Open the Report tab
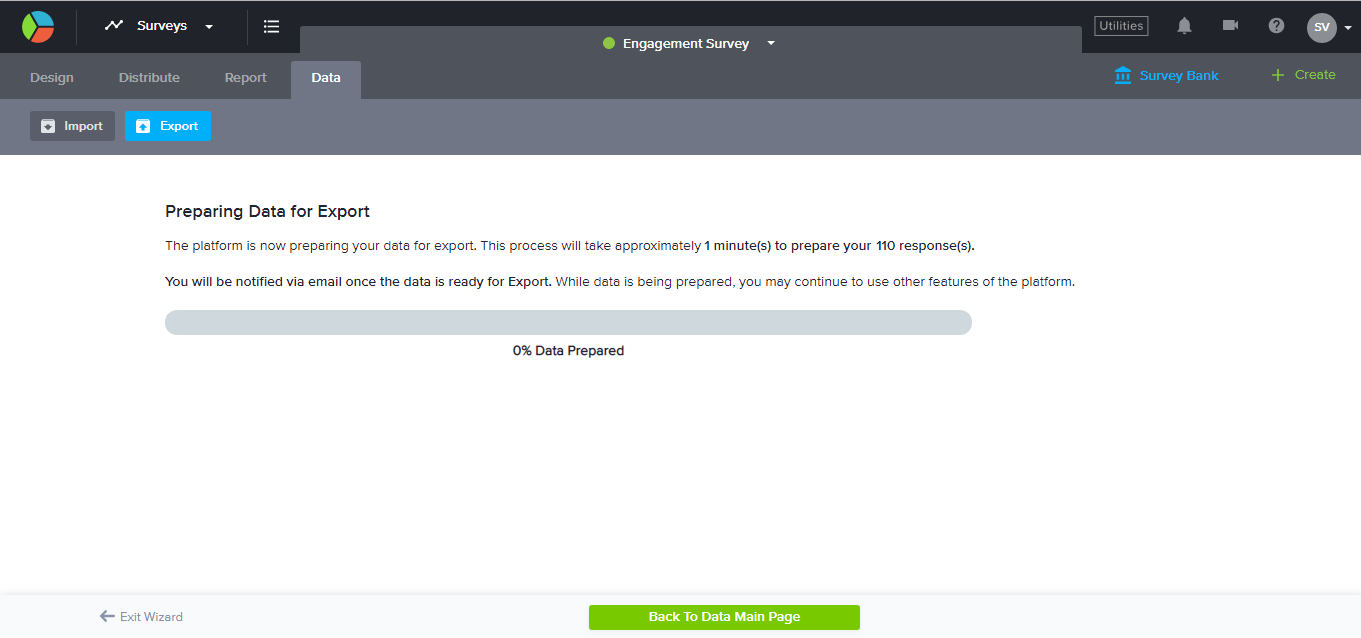Screen dimensions: 1361x638 click(x=245, y=78)
